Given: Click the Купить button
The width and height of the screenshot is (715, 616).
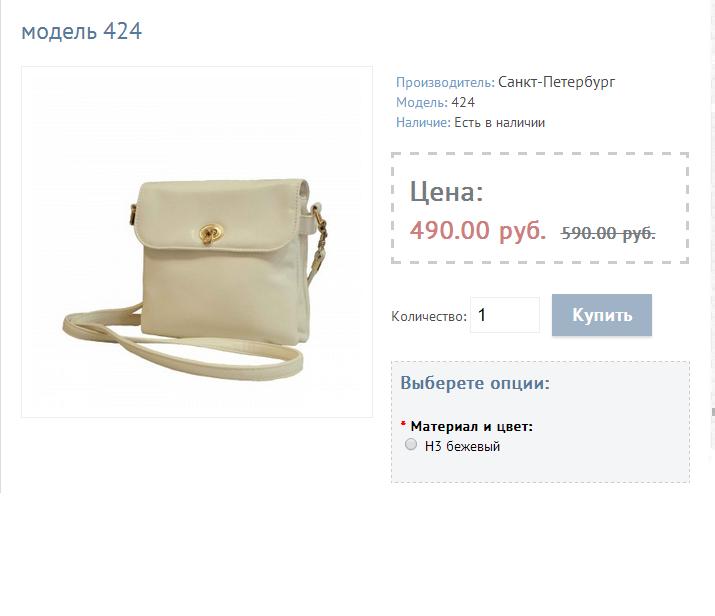Looking at the screenshot, I should tap(601, 315).
